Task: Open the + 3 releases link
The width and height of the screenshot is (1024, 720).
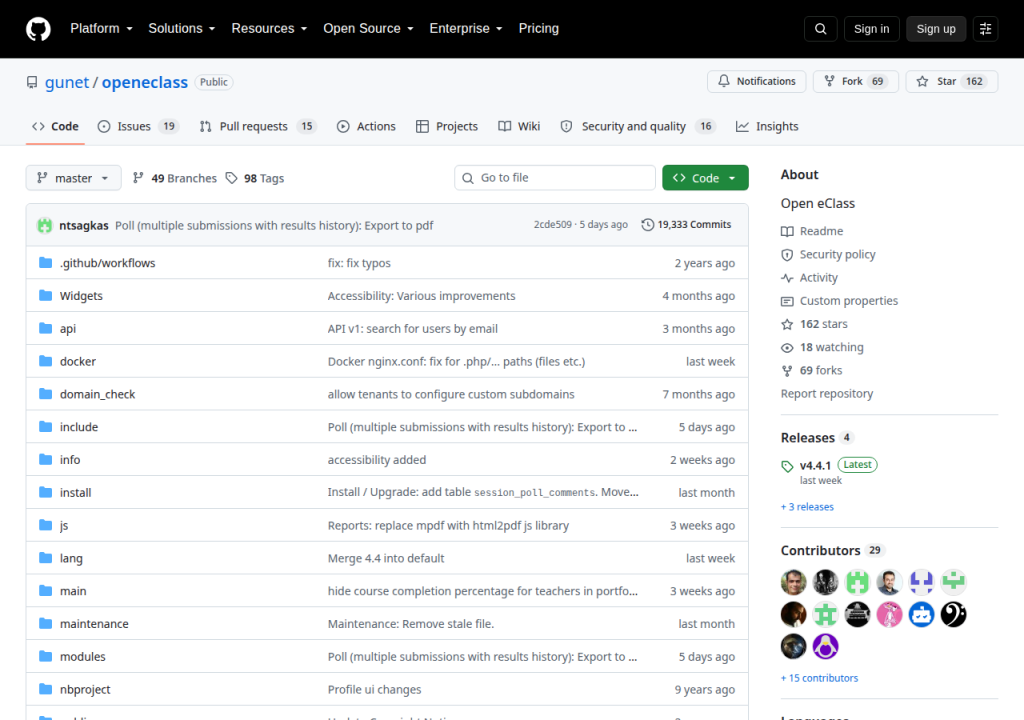Action: [x=807, y=507]
